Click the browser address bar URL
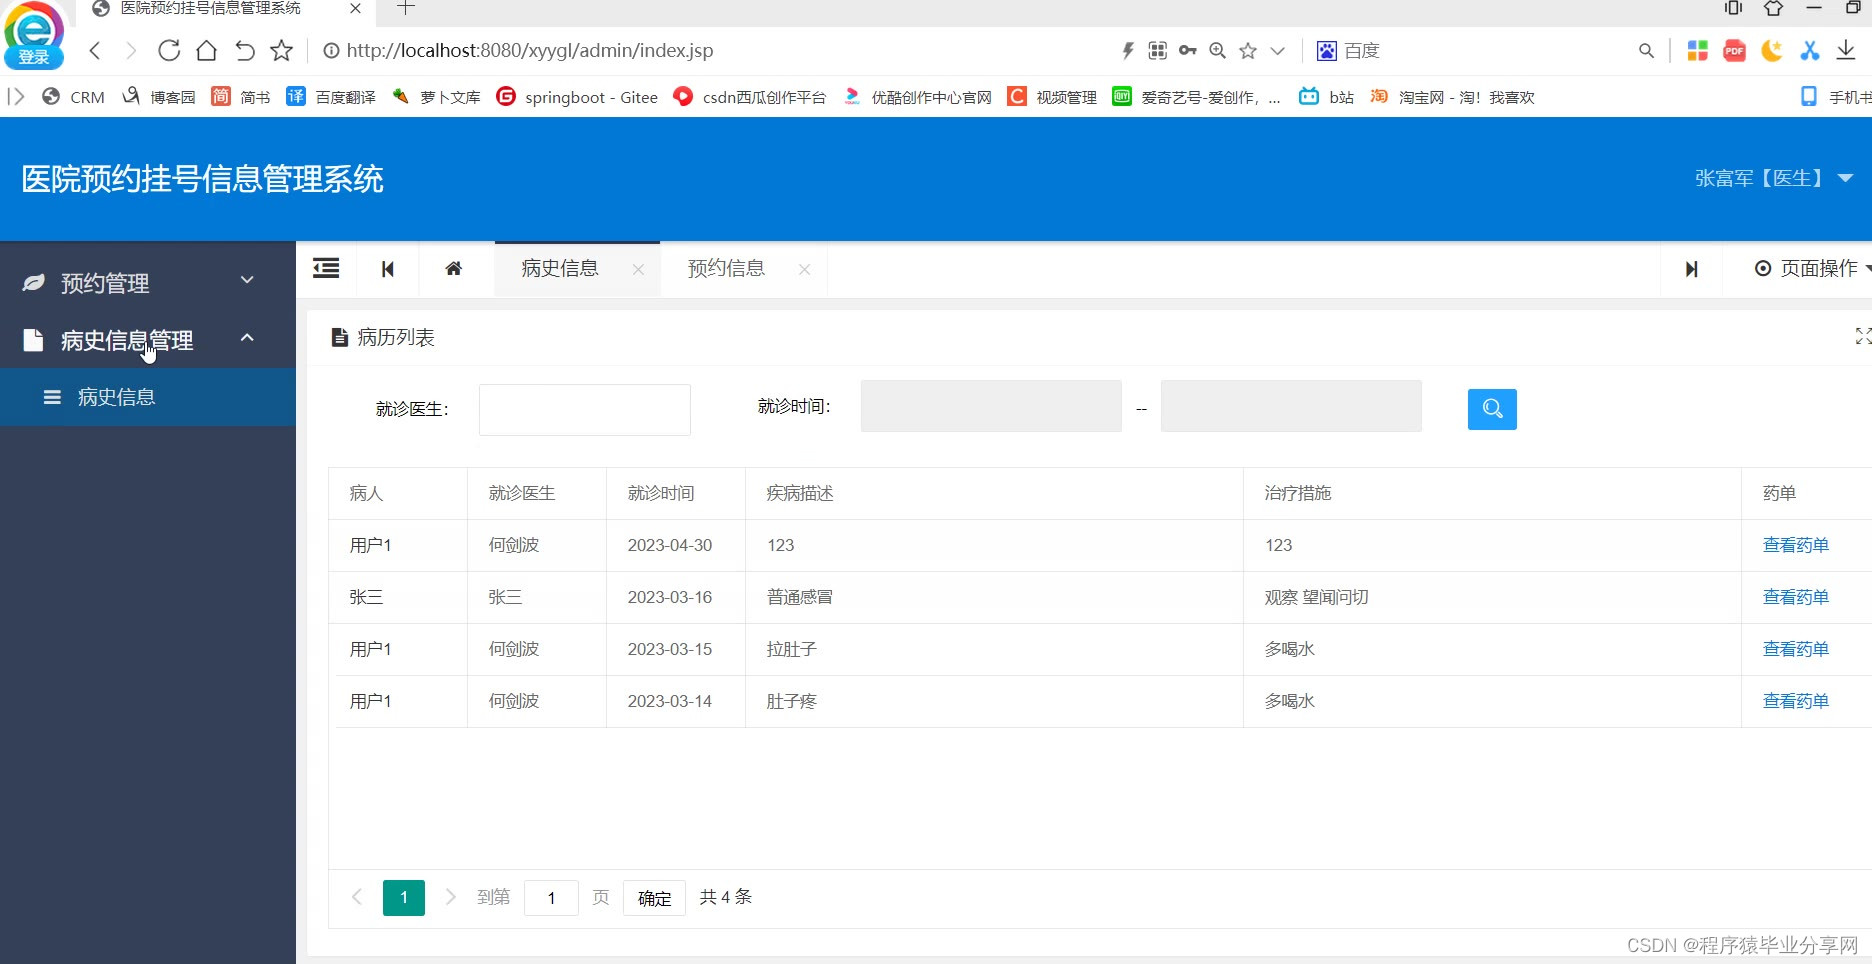Screen dimensions: 1872x964 [x=530, y=50]
